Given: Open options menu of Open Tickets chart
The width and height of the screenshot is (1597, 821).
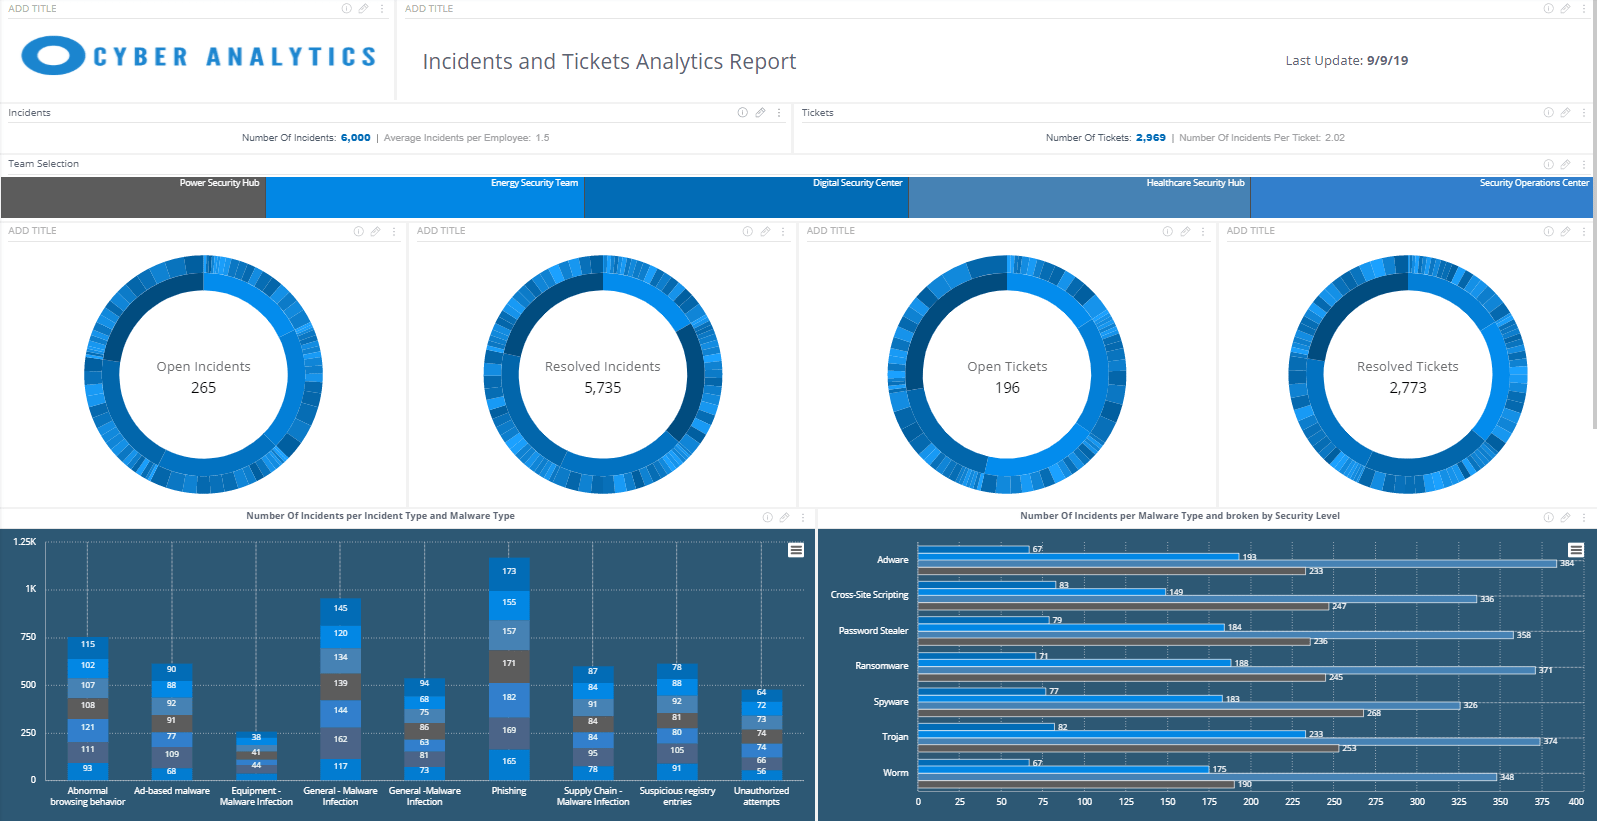Looking at the screenshot, I should click(x=1203, y=231).
